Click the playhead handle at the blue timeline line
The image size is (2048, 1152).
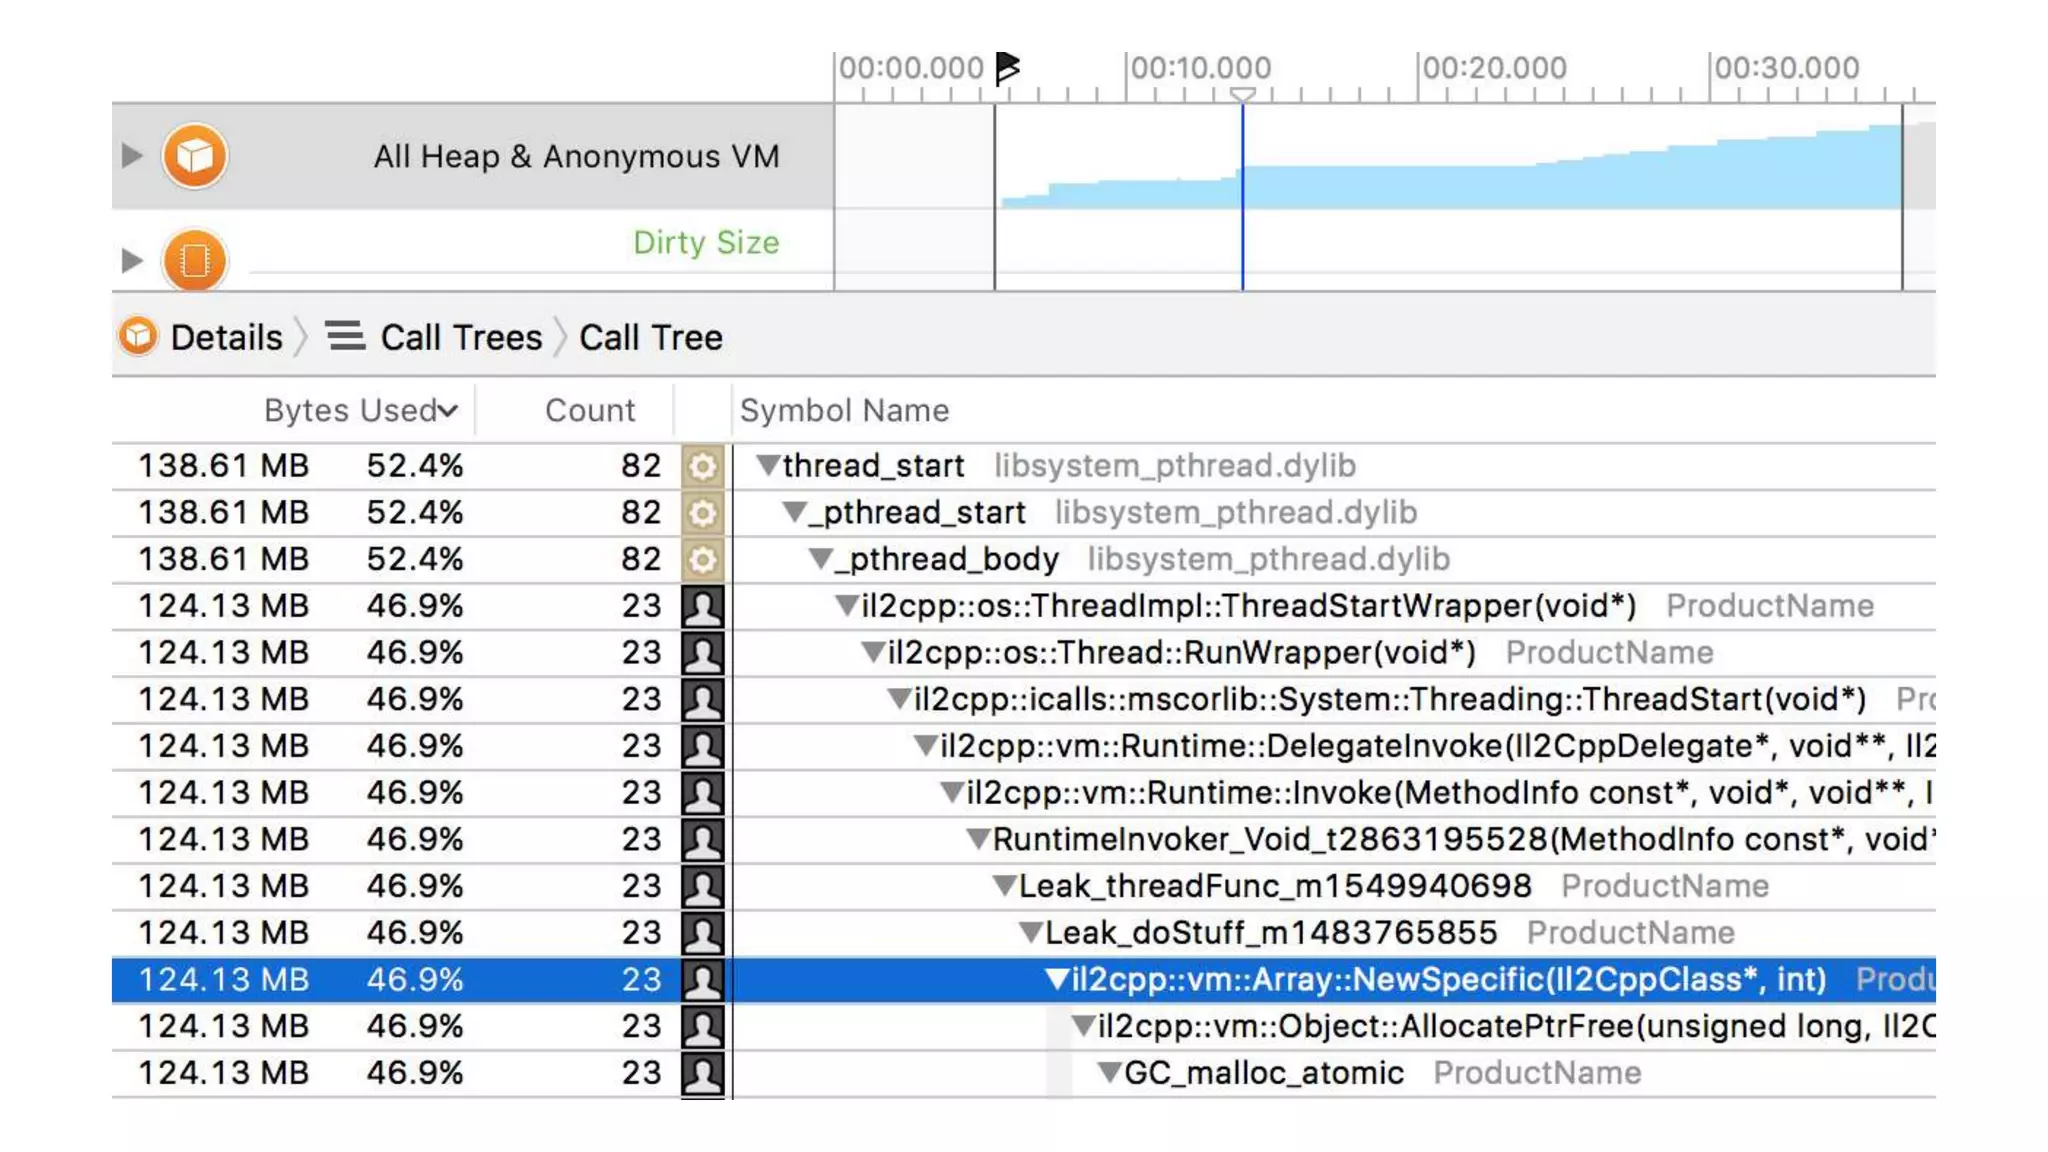click(1242, 95)
